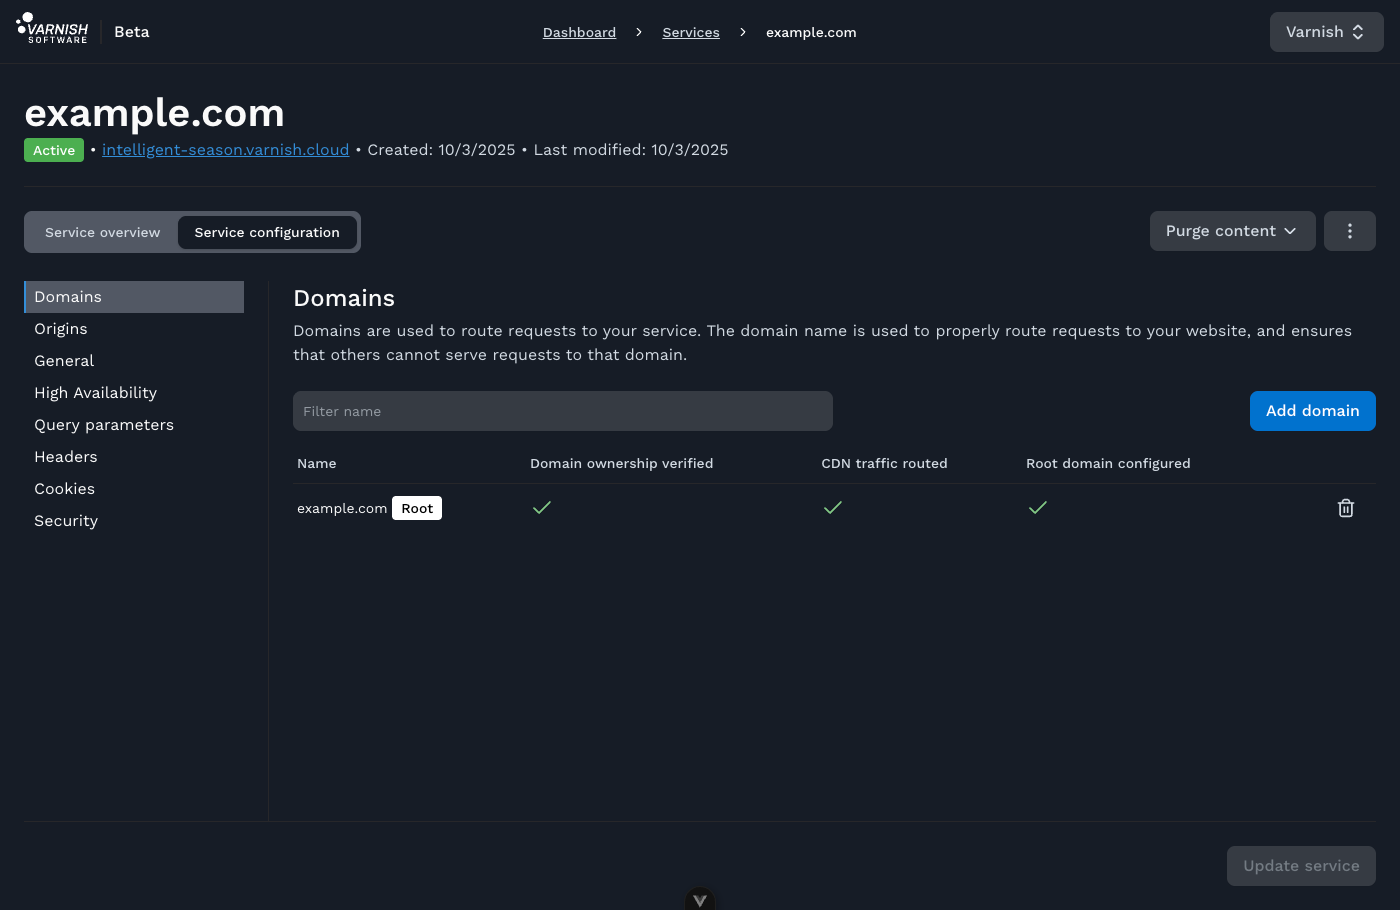Click the CDN traffic routed checkmark

pyautogui.click(x=832, y=508)
